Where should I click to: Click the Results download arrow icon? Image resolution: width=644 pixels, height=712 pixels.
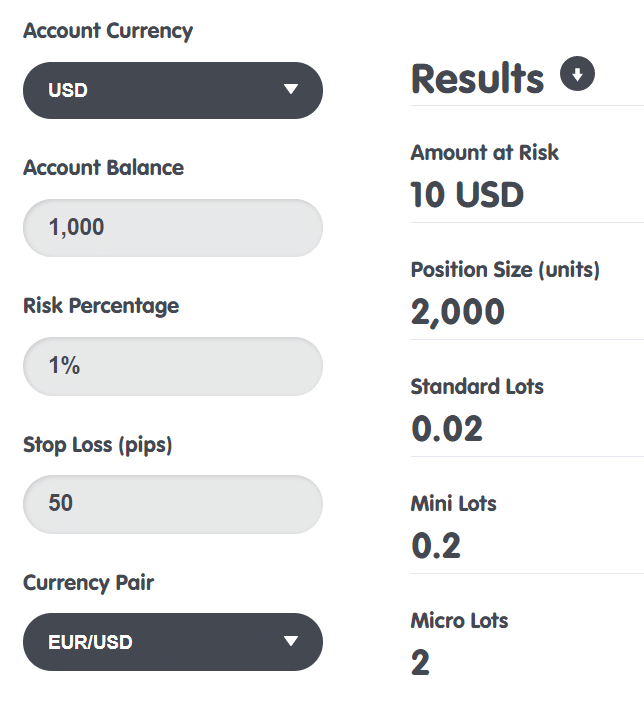coord(577,74)
